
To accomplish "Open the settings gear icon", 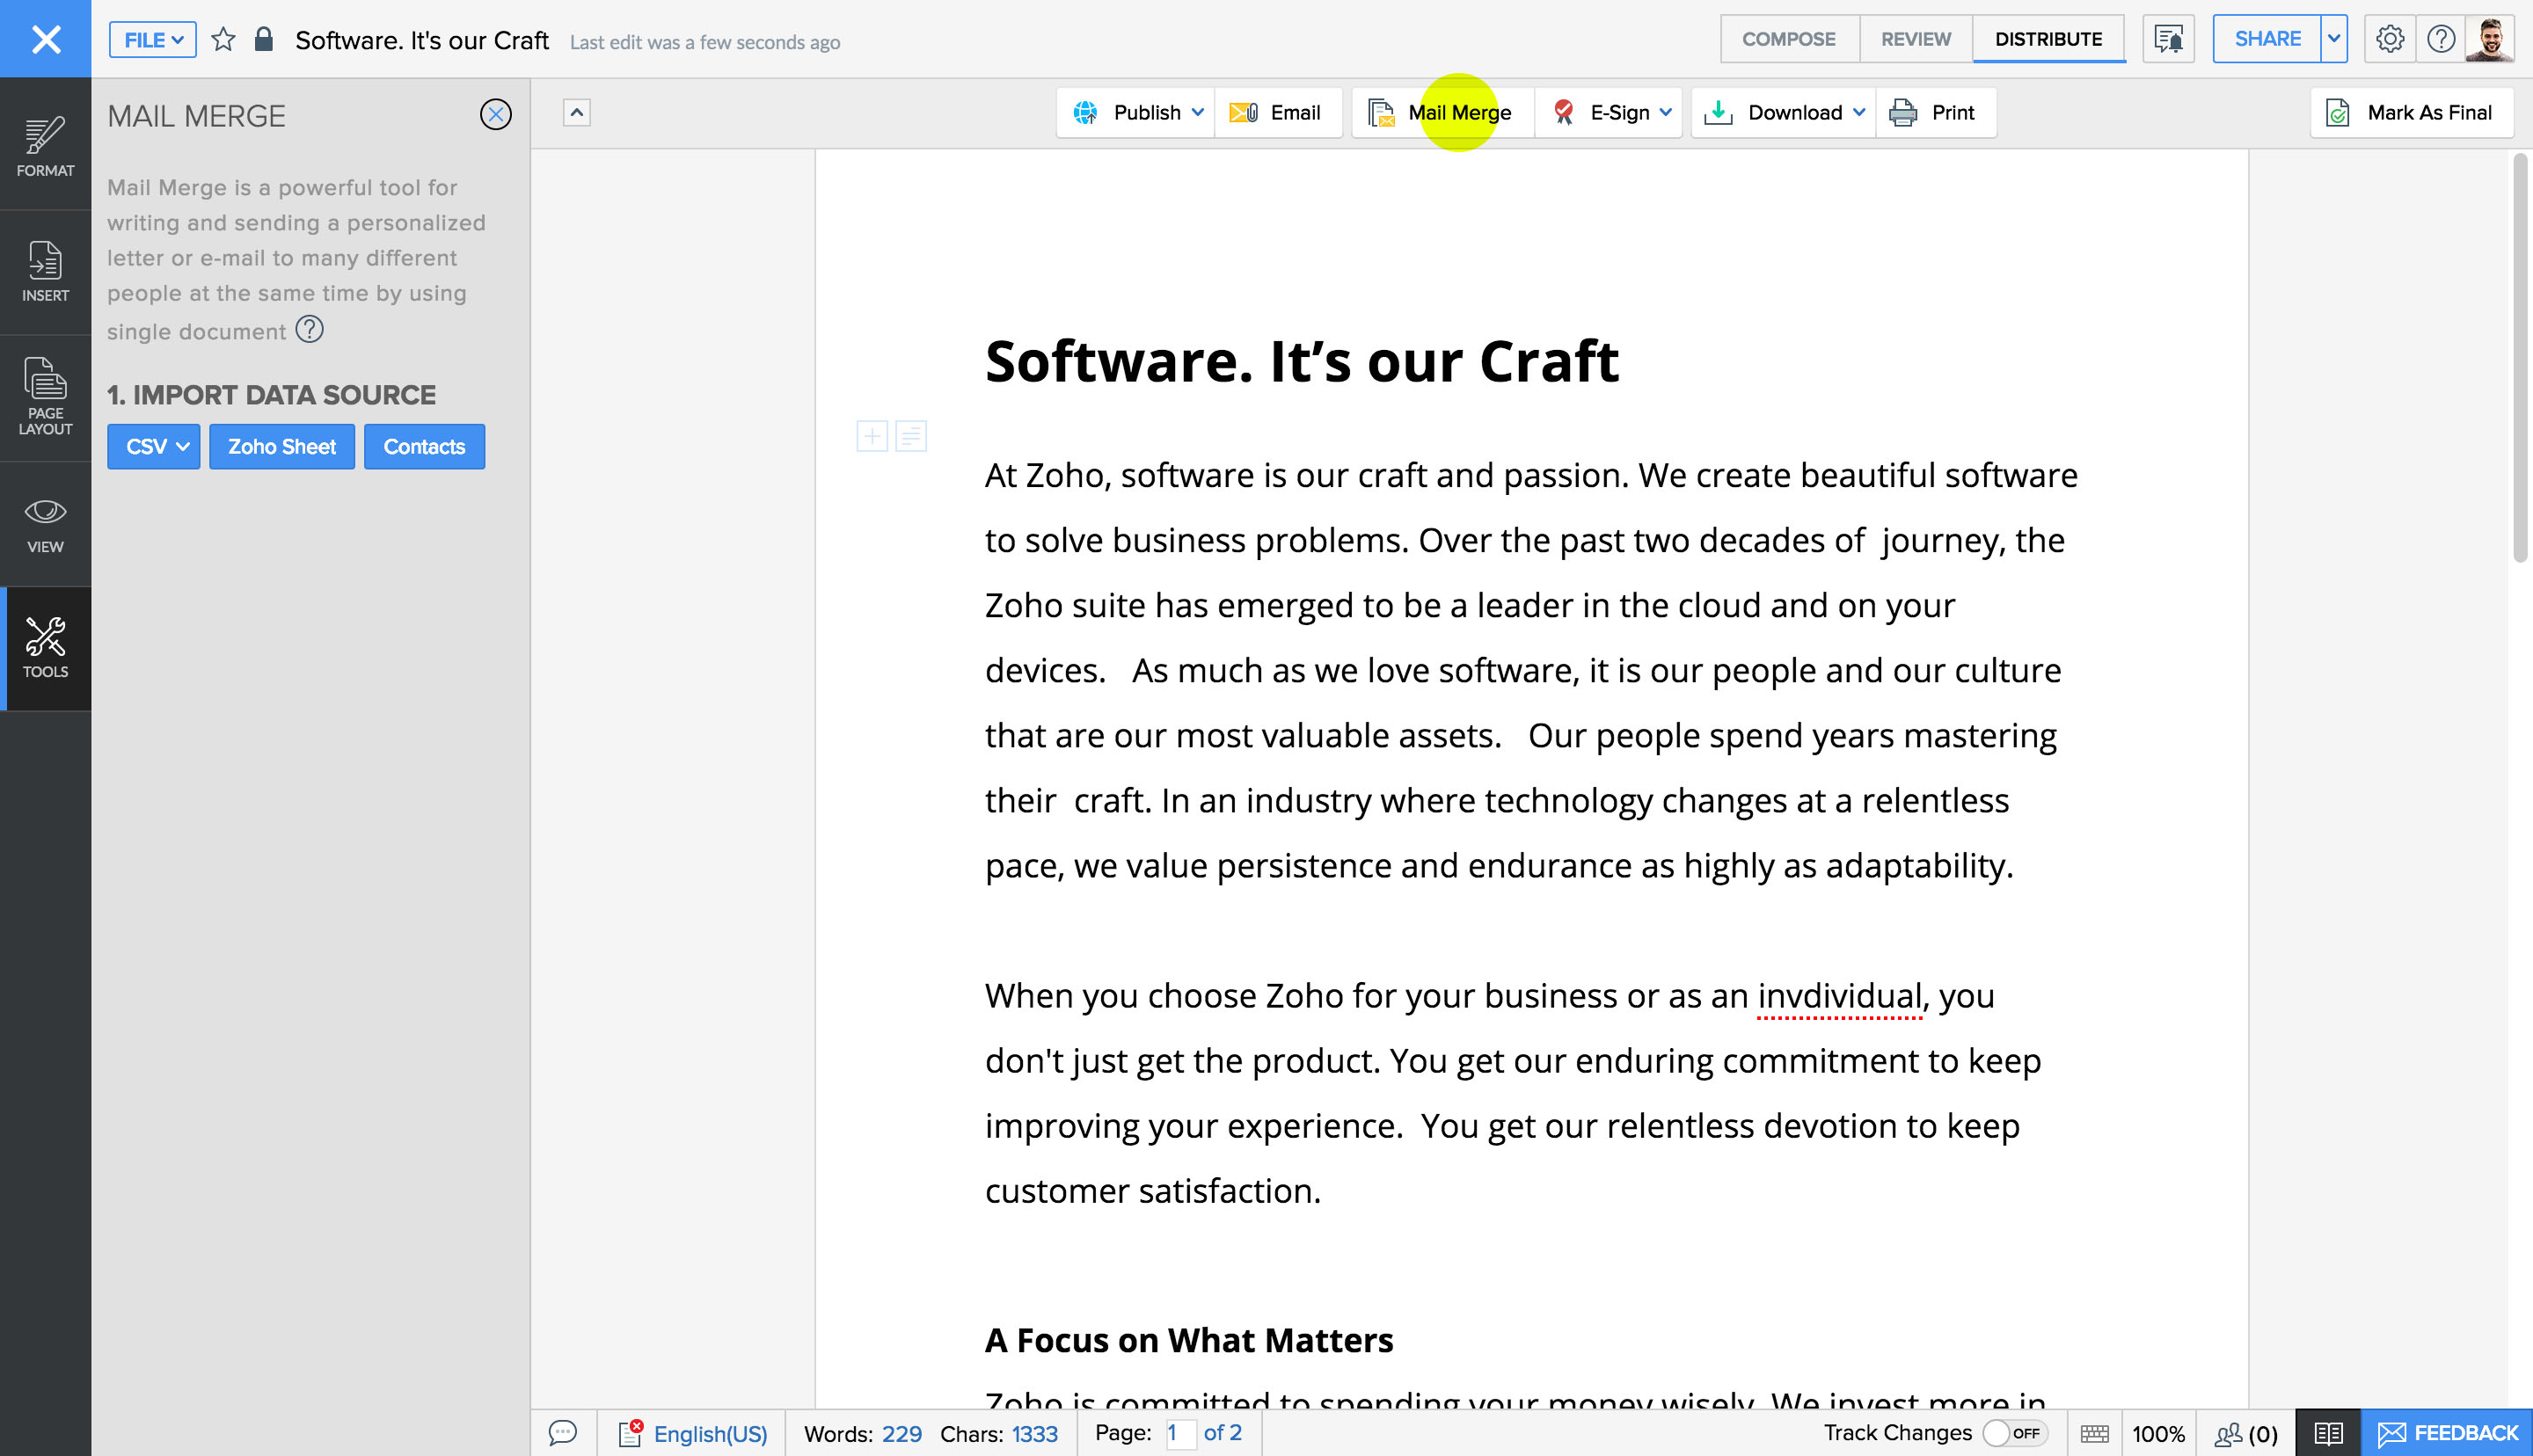I will [x=2389, y=40].
